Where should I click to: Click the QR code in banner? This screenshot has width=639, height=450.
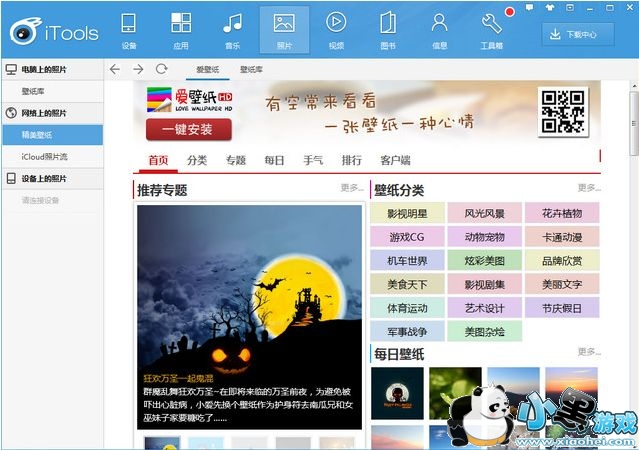coord(563,111)
